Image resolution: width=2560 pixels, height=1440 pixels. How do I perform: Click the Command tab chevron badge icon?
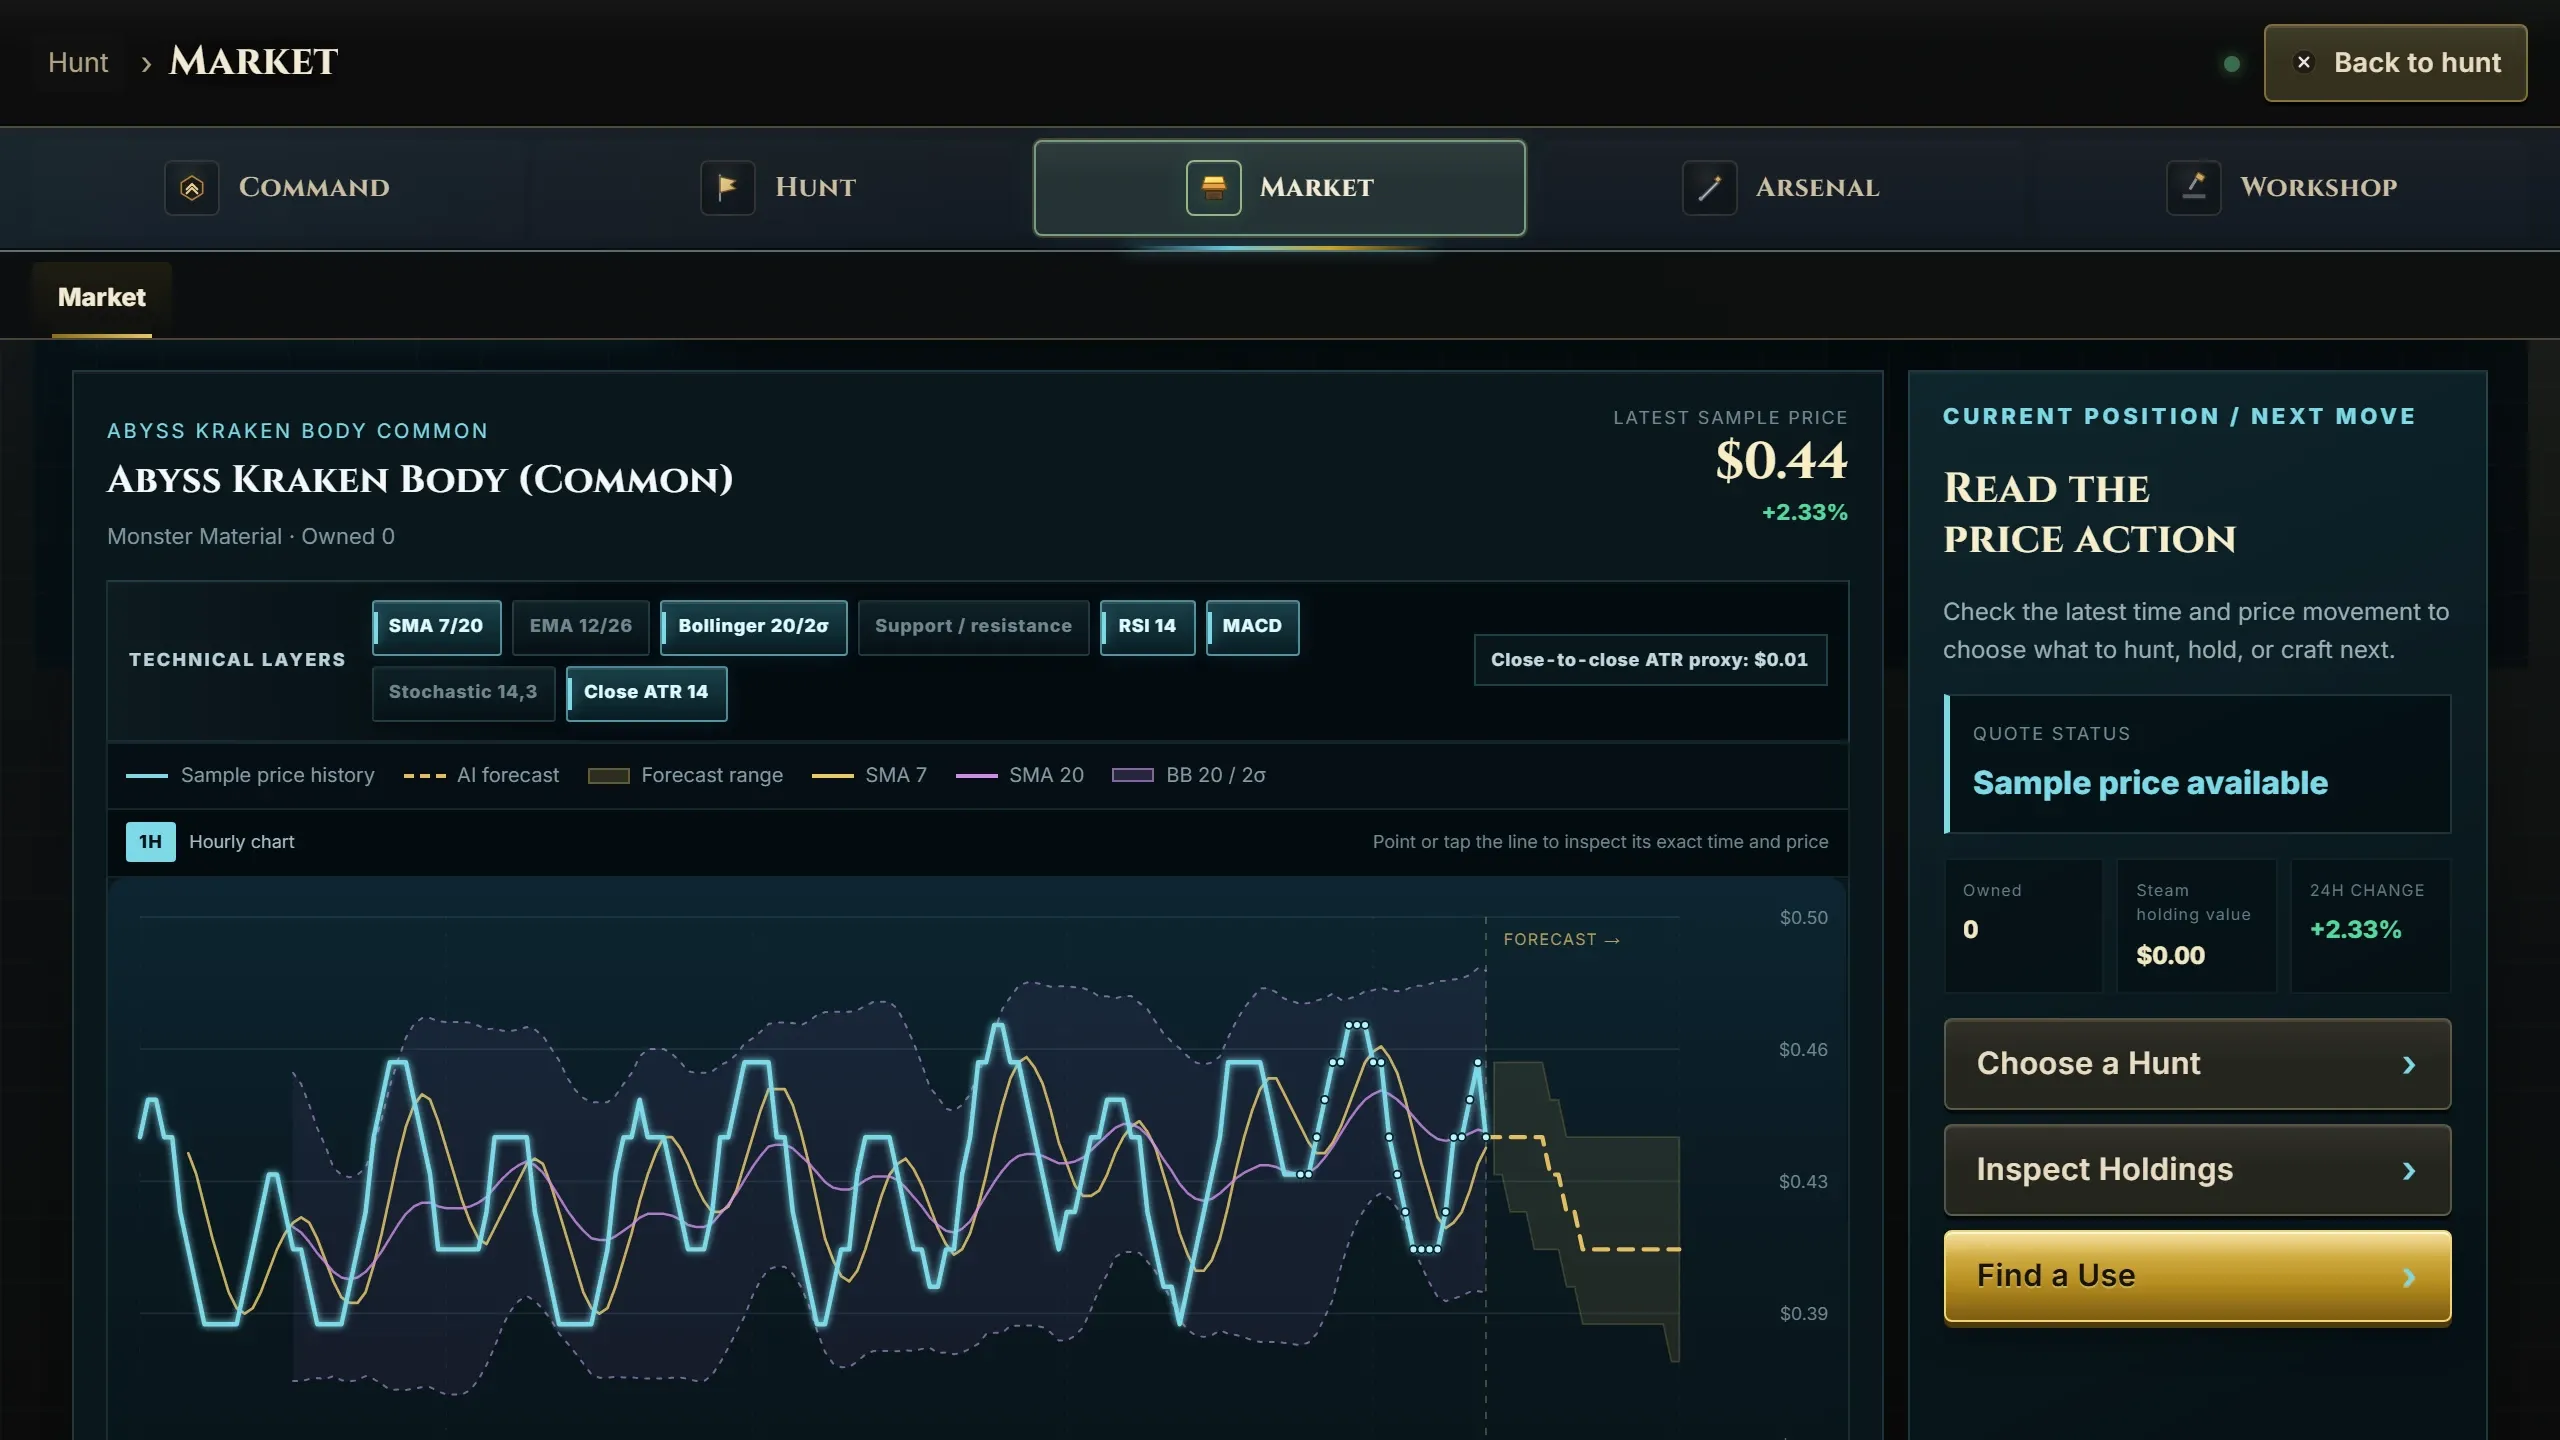(191, 187)
